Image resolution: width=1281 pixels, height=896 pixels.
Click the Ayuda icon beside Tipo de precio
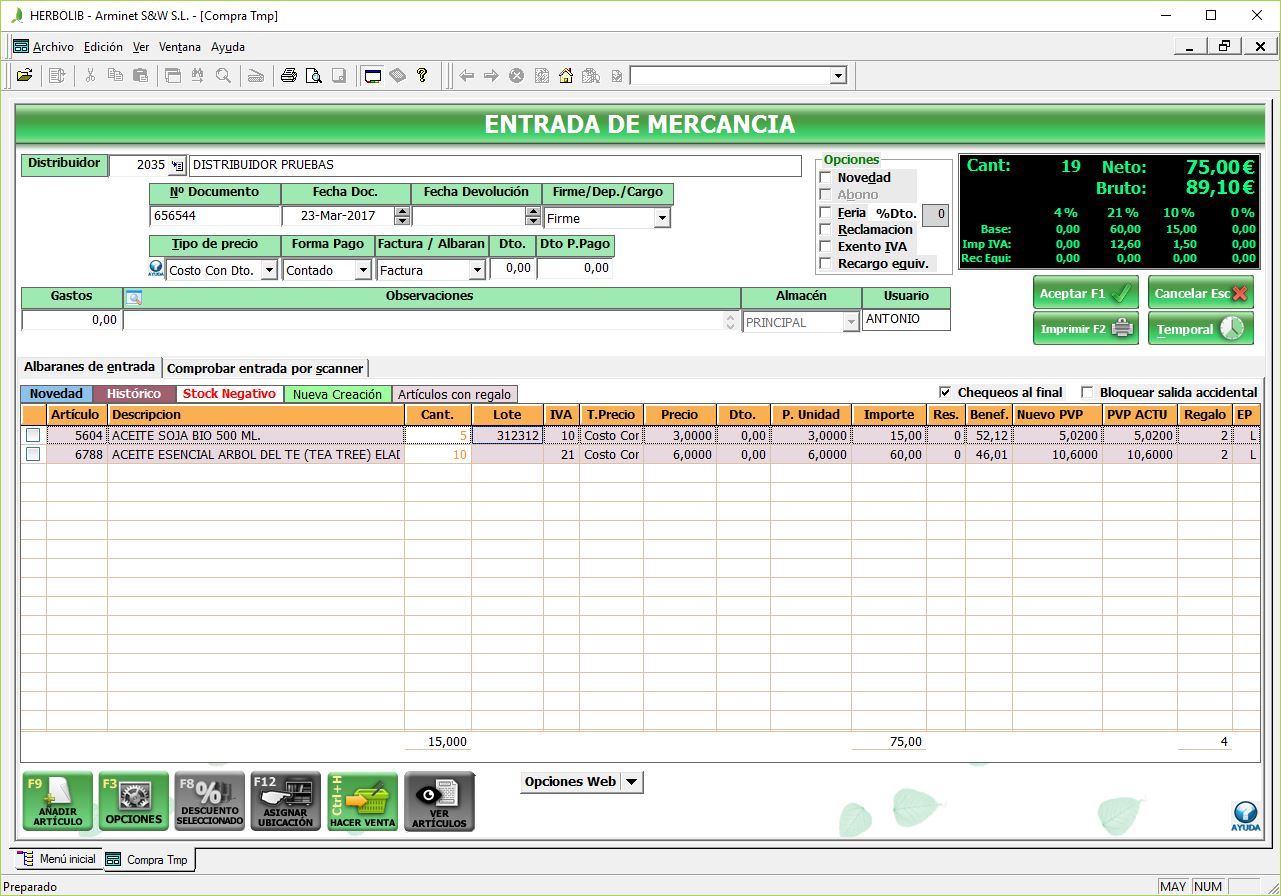point(156,269)
